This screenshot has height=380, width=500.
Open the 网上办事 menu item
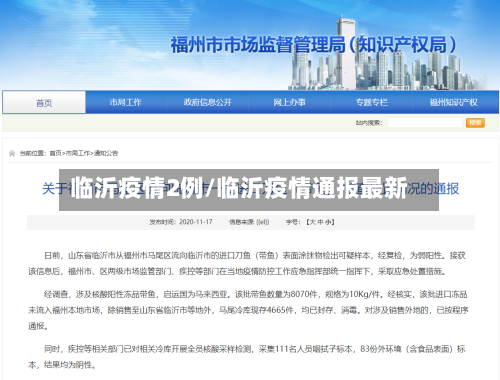(289, 102)
